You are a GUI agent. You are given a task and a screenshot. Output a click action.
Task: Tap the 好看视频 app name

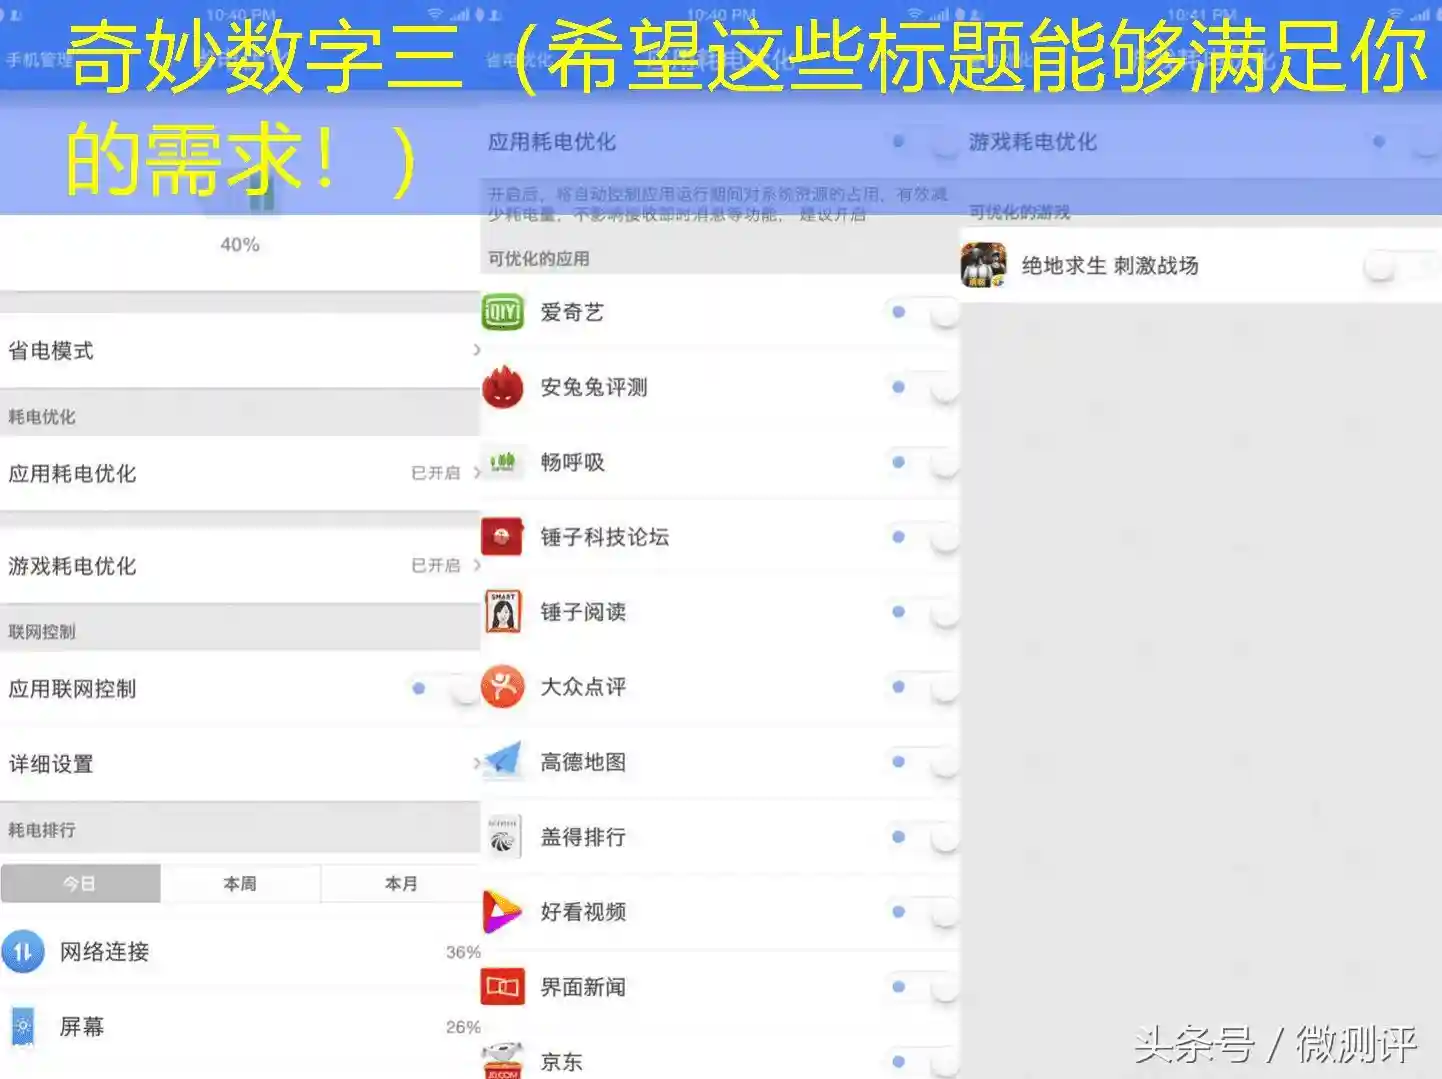(x=584, y=912)
